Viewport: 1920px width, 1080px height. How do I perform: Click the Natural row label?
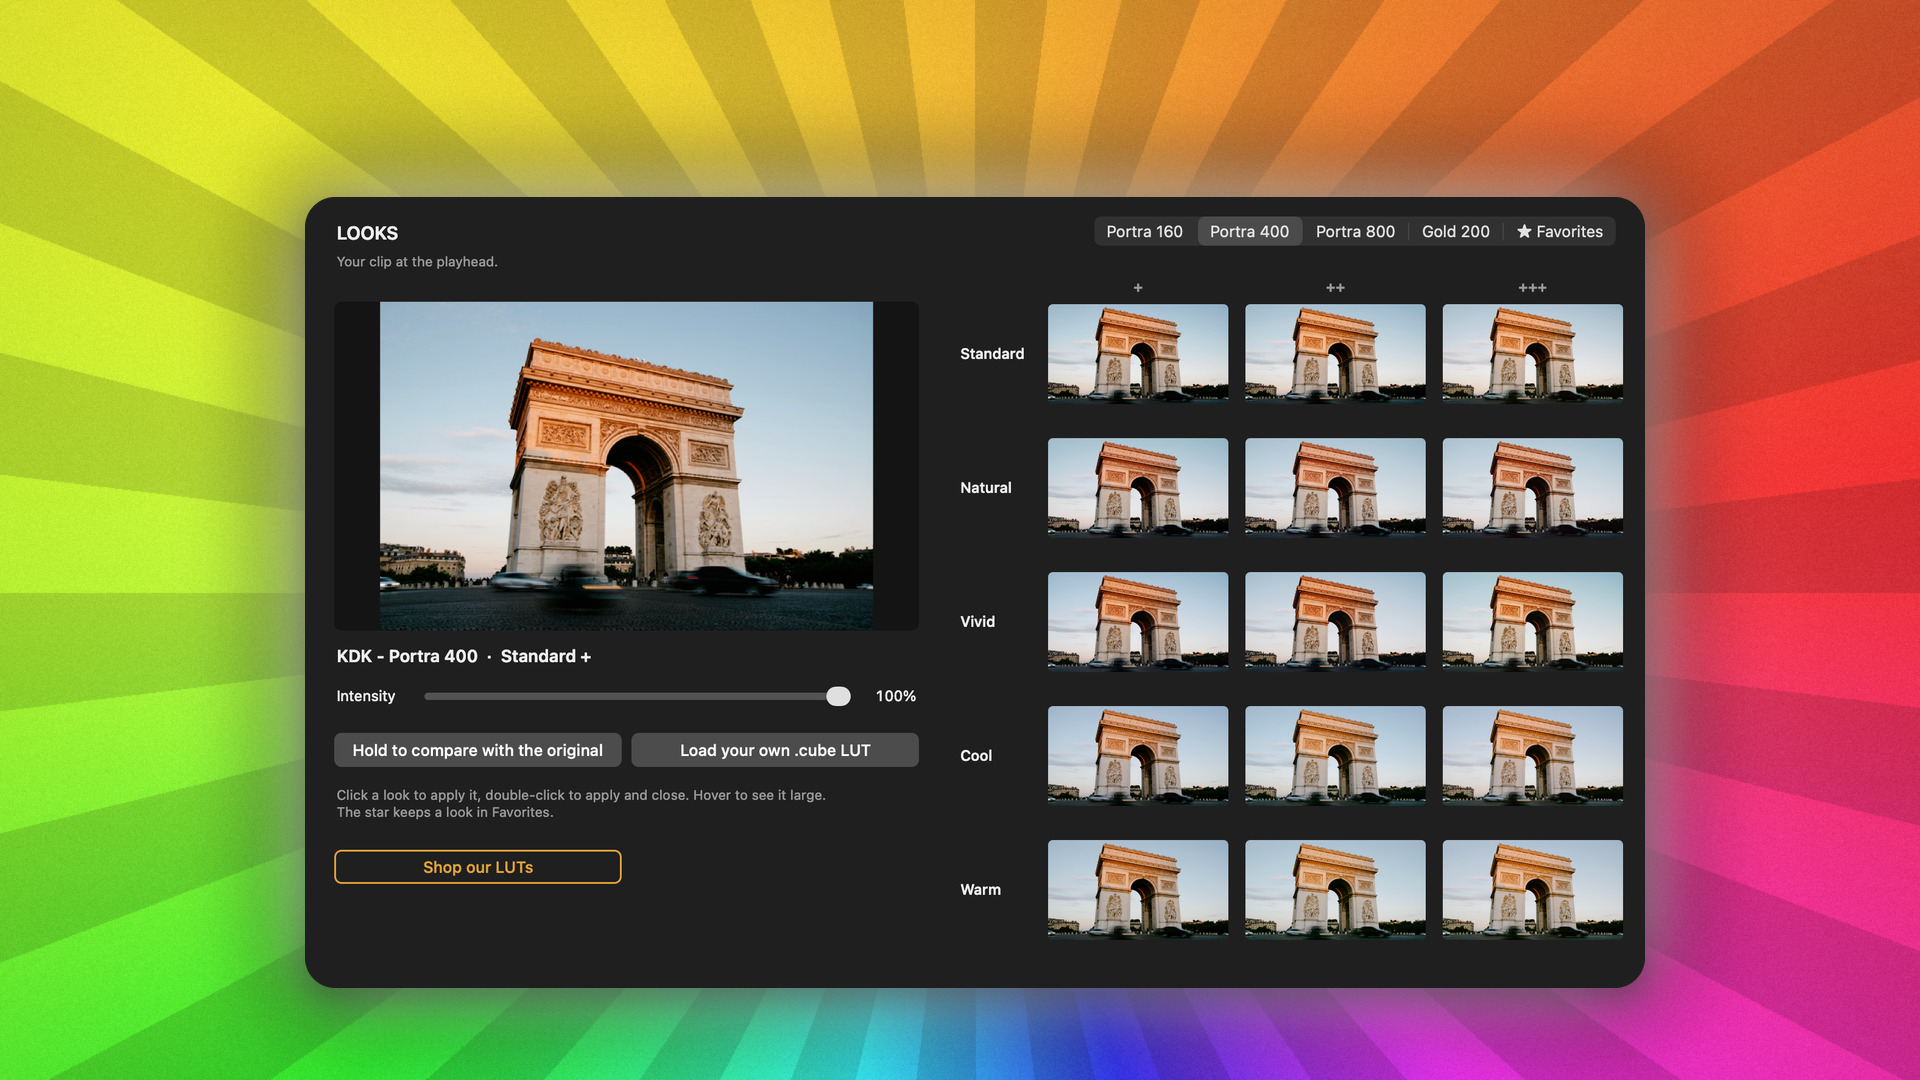point(986,488)
